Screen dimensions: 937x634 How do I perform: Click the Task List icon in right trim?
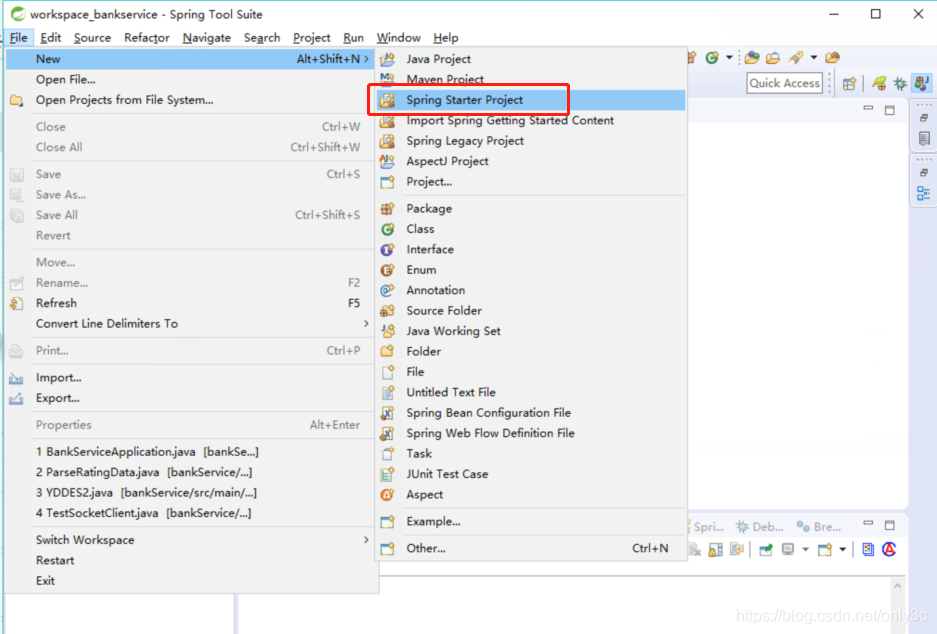point(924,138)
